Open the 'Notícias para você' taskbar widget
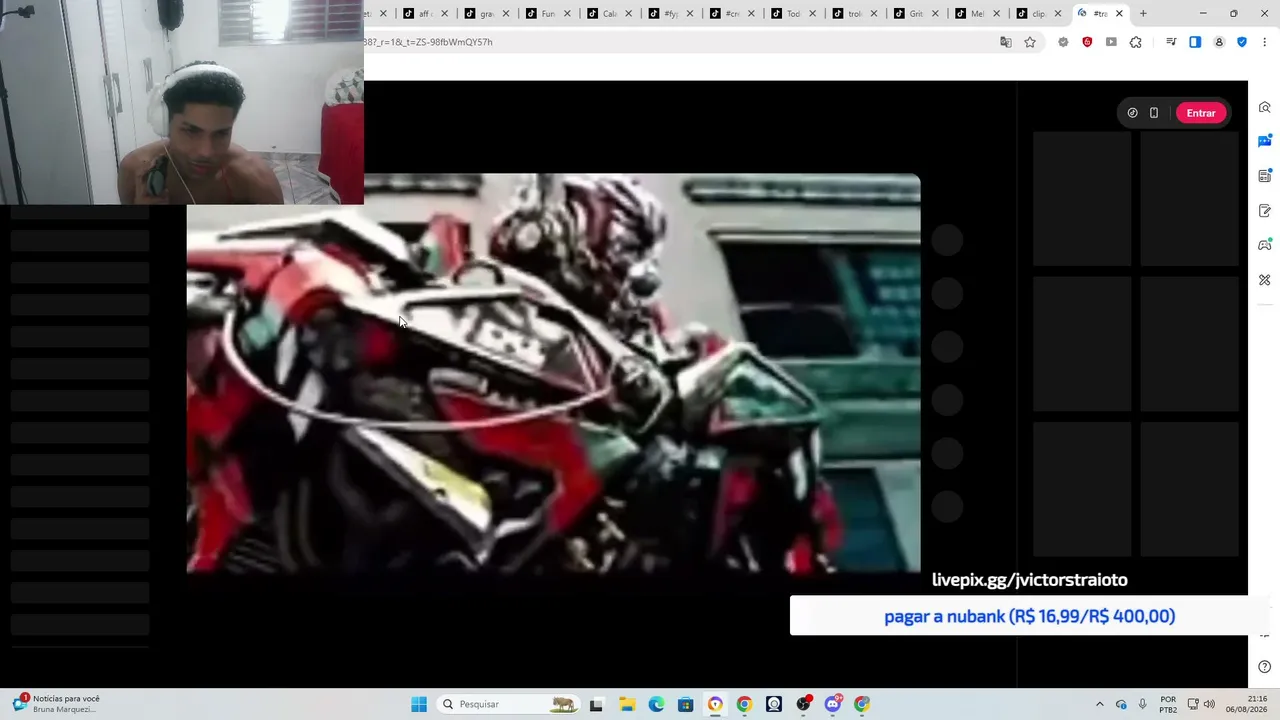Image resolution: width=1280 pixels, height=720 pixels. coord(57,704)
